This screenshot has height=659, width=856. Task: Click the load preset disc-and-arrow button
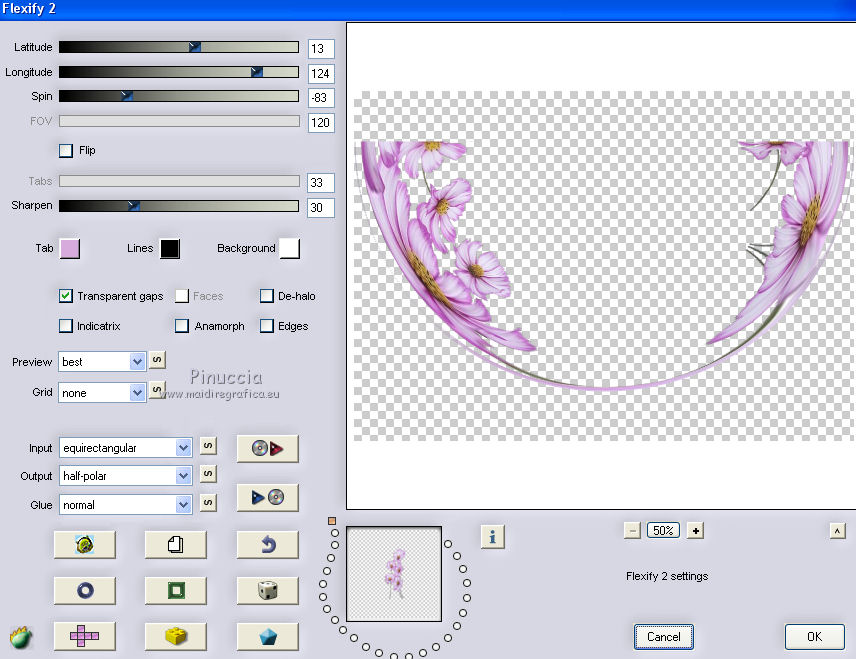[x=268, y=449]
